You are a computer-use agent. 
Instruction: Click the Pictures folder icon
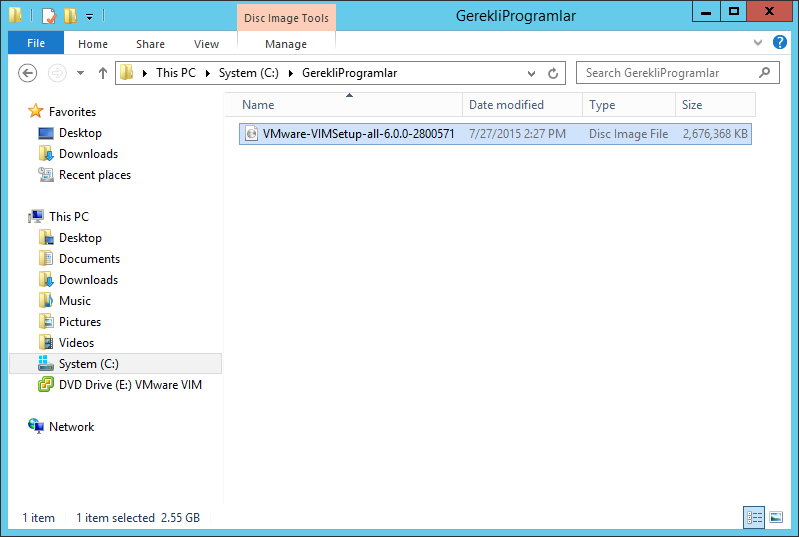point(46,321)
